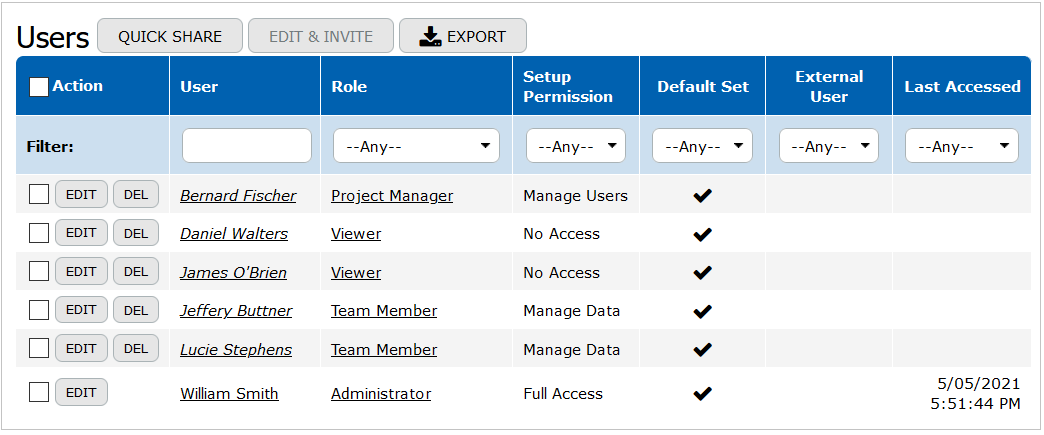Open the Project Manager role link
The height and width of the screenshot is (435, 1044).
tap(392, 196)
